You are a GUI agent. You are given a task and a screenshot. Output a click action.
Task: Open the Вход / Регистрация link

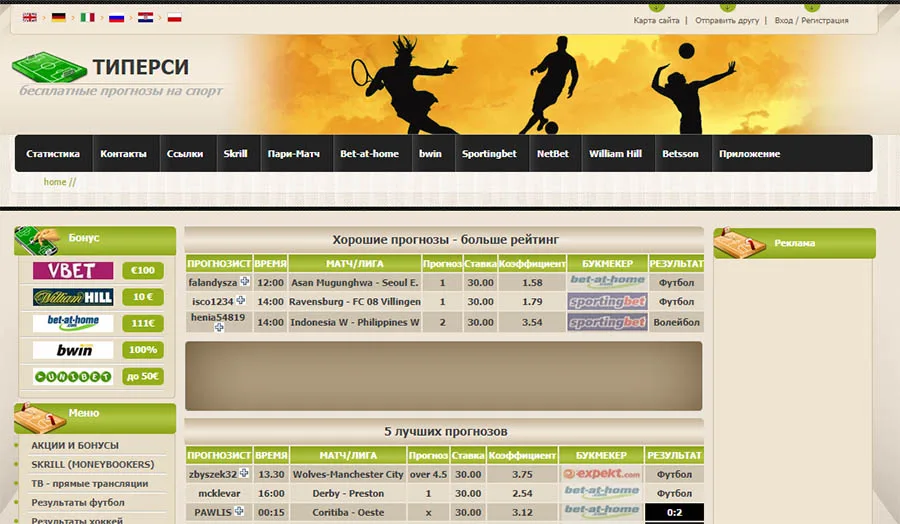pyautogui.click(x=811, y=20)
